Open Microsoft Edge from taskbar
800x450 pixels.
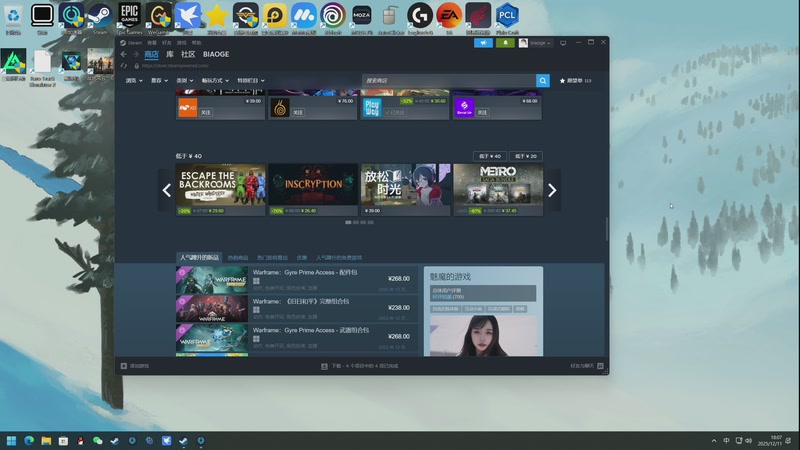(29, 441)
